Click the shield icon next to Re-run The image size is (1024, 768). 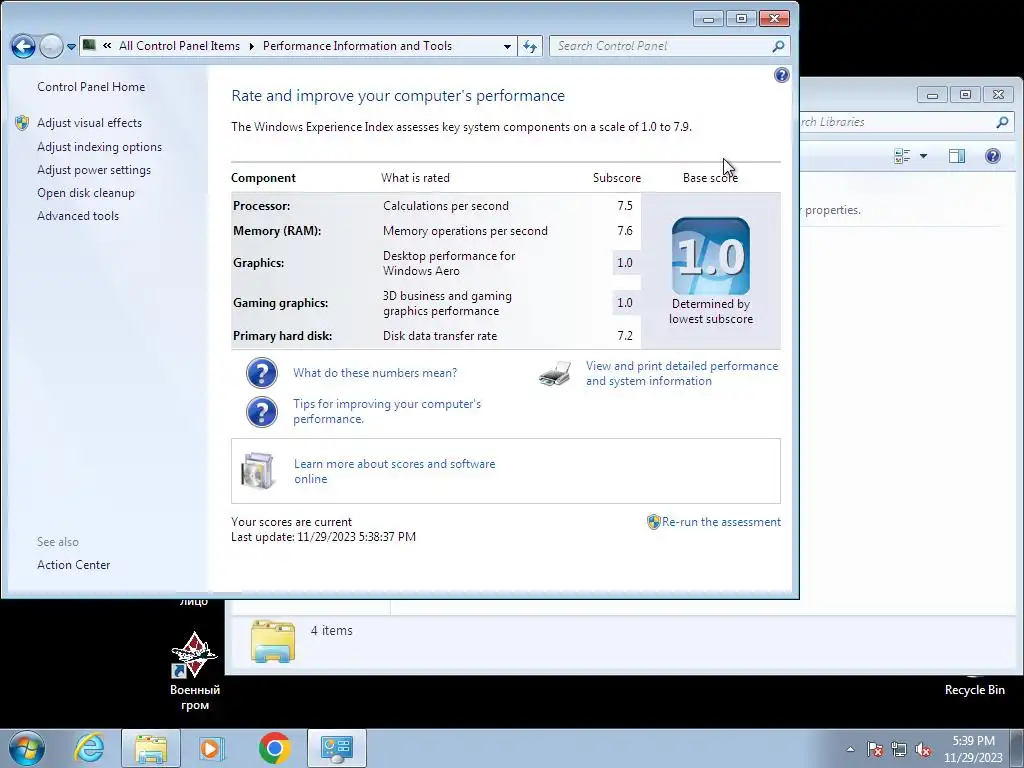(x=654, y=522)
